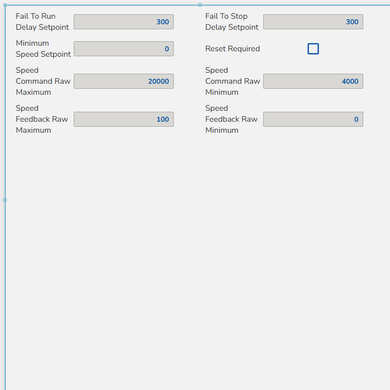This screenshot has height=390, width=390.
Task: Click the Fail To Run Delay Setpoint field
Action: point(124,22)
